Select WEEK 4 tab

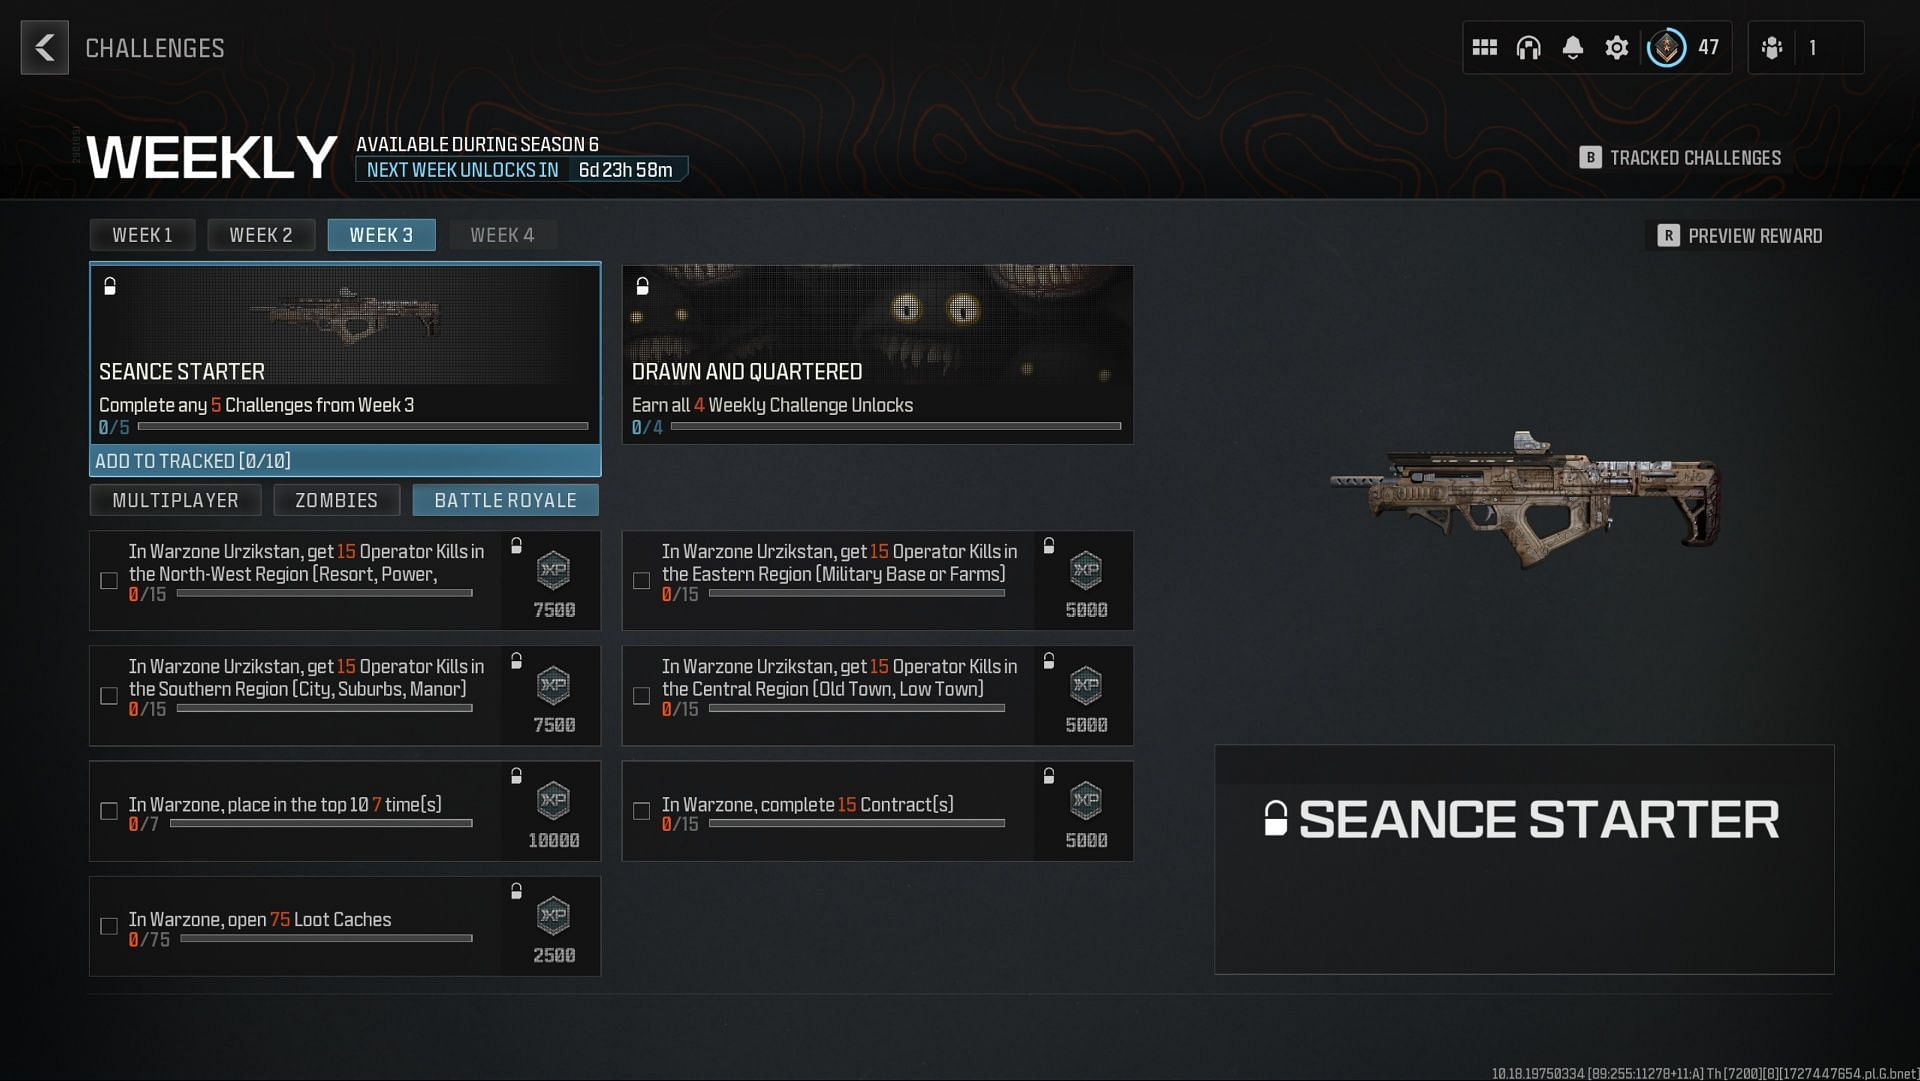[x=501, y=235]
